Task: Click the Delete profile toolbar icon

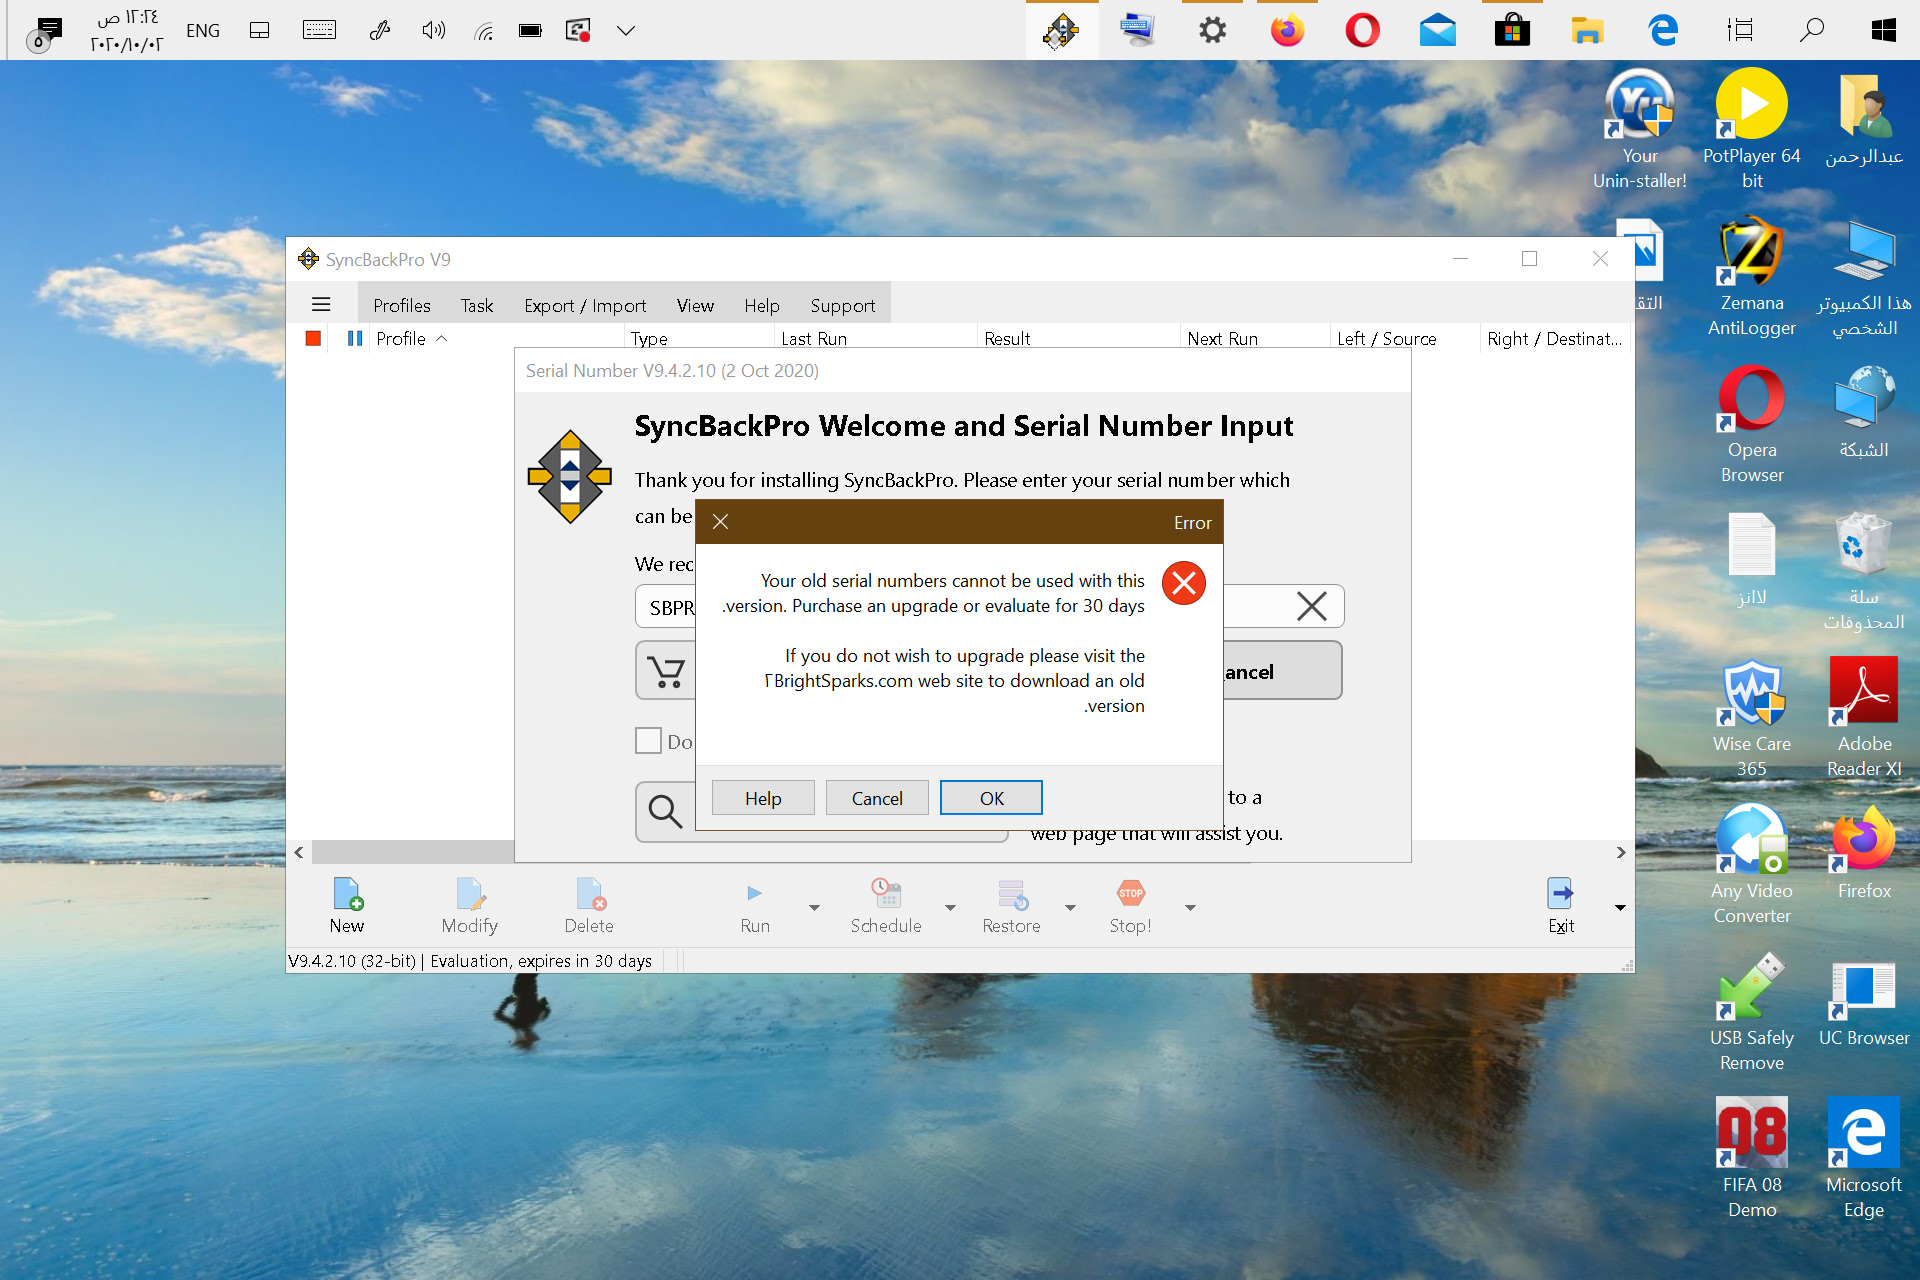Action: (x=589, y=905)
